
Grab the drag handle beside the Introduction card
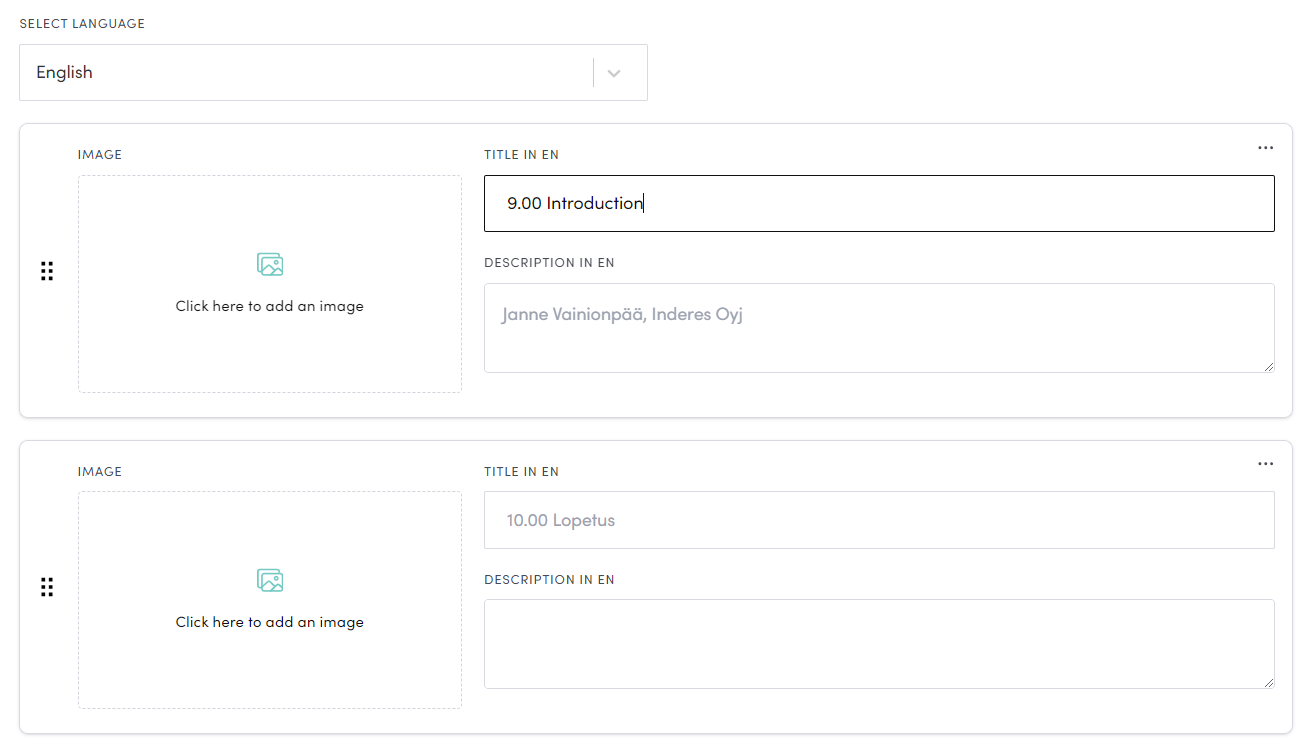46,270
